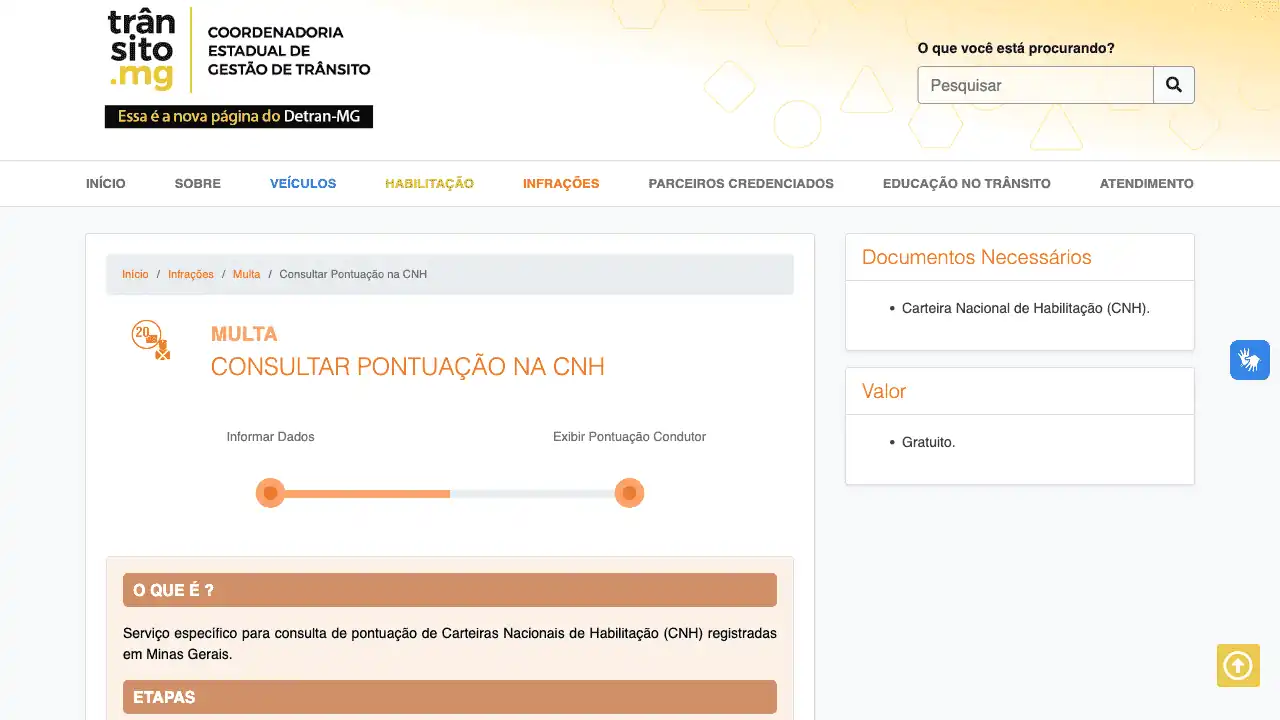Screen dimensions: 1280x720
Task: Click the 'Essa é a nova página do Detran-MG' banner
Action: pos(239,117)
